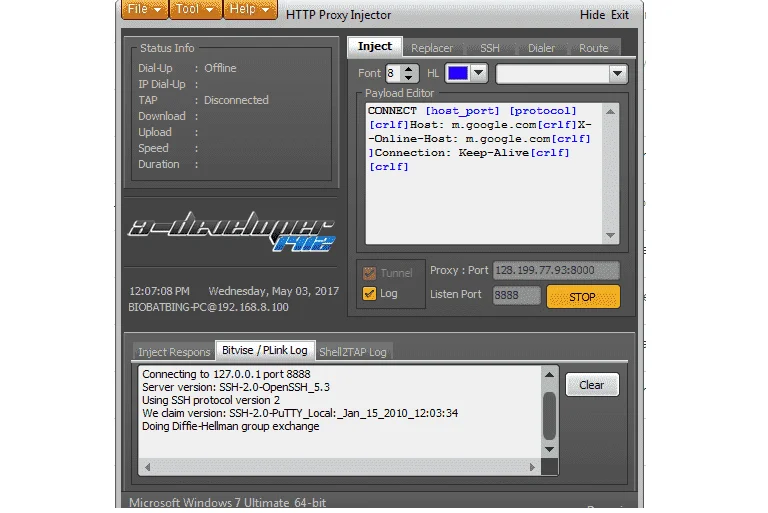Toggle the Log checkbox
This screenshot has width=768, height=513.
point(369,293)
